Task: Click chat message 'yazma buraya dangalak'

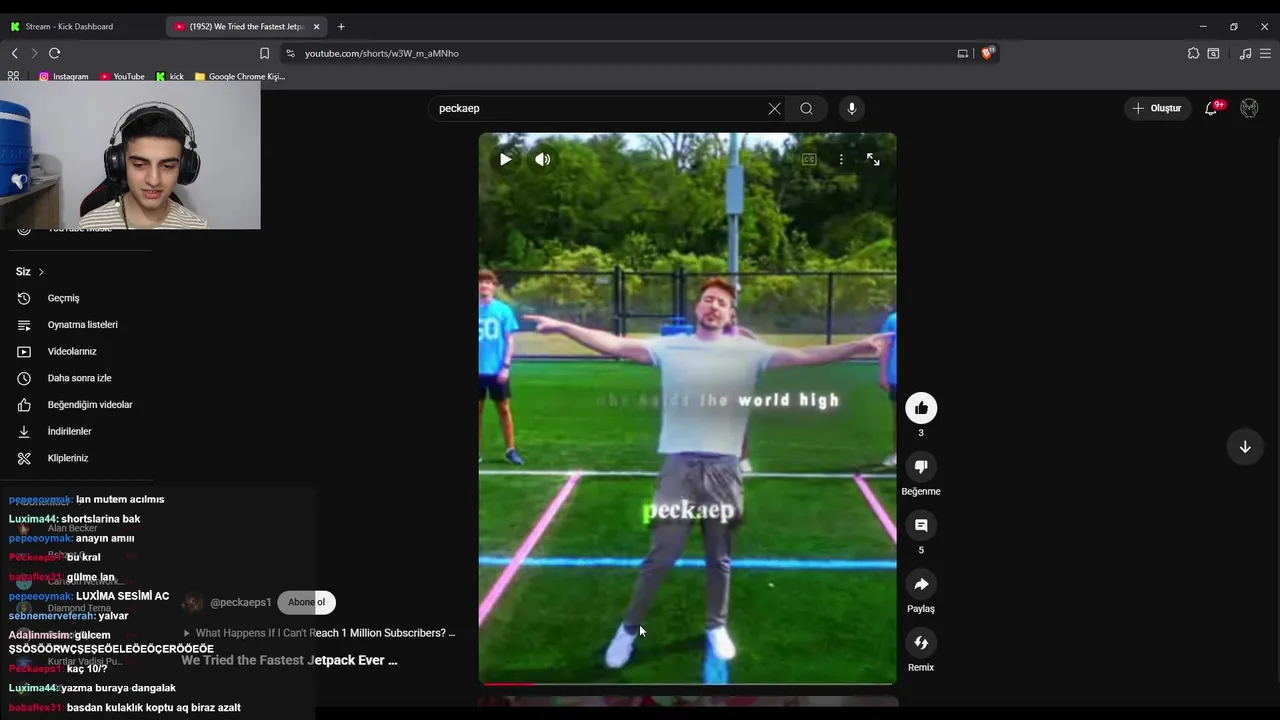Action: point(118,688)
